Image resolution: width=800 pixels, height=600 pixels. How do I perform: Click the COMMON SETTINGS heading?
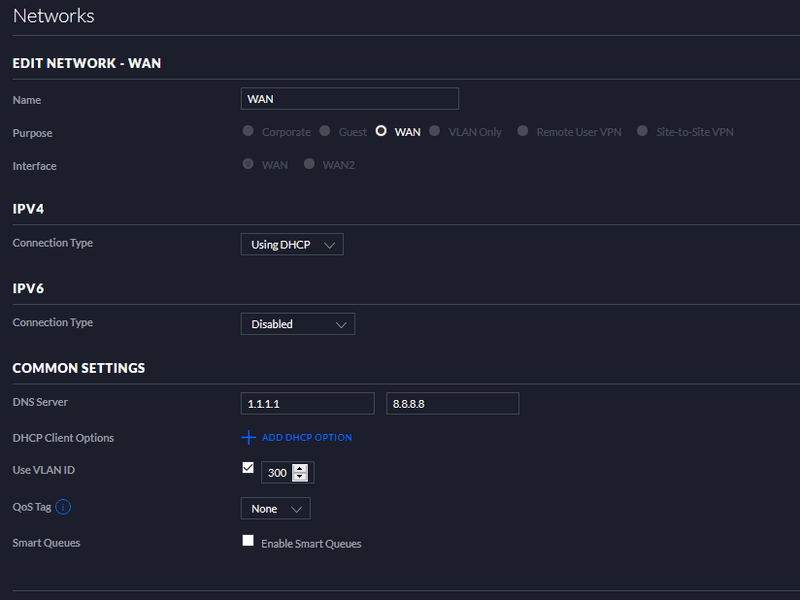point(79,368)
